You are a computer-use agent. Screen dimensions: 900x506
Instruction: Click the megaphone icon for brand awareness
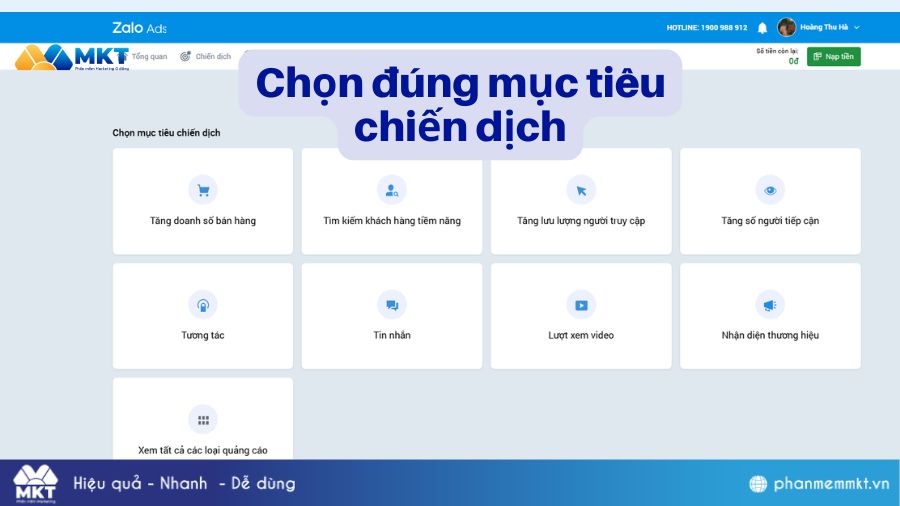coord(770,305)
